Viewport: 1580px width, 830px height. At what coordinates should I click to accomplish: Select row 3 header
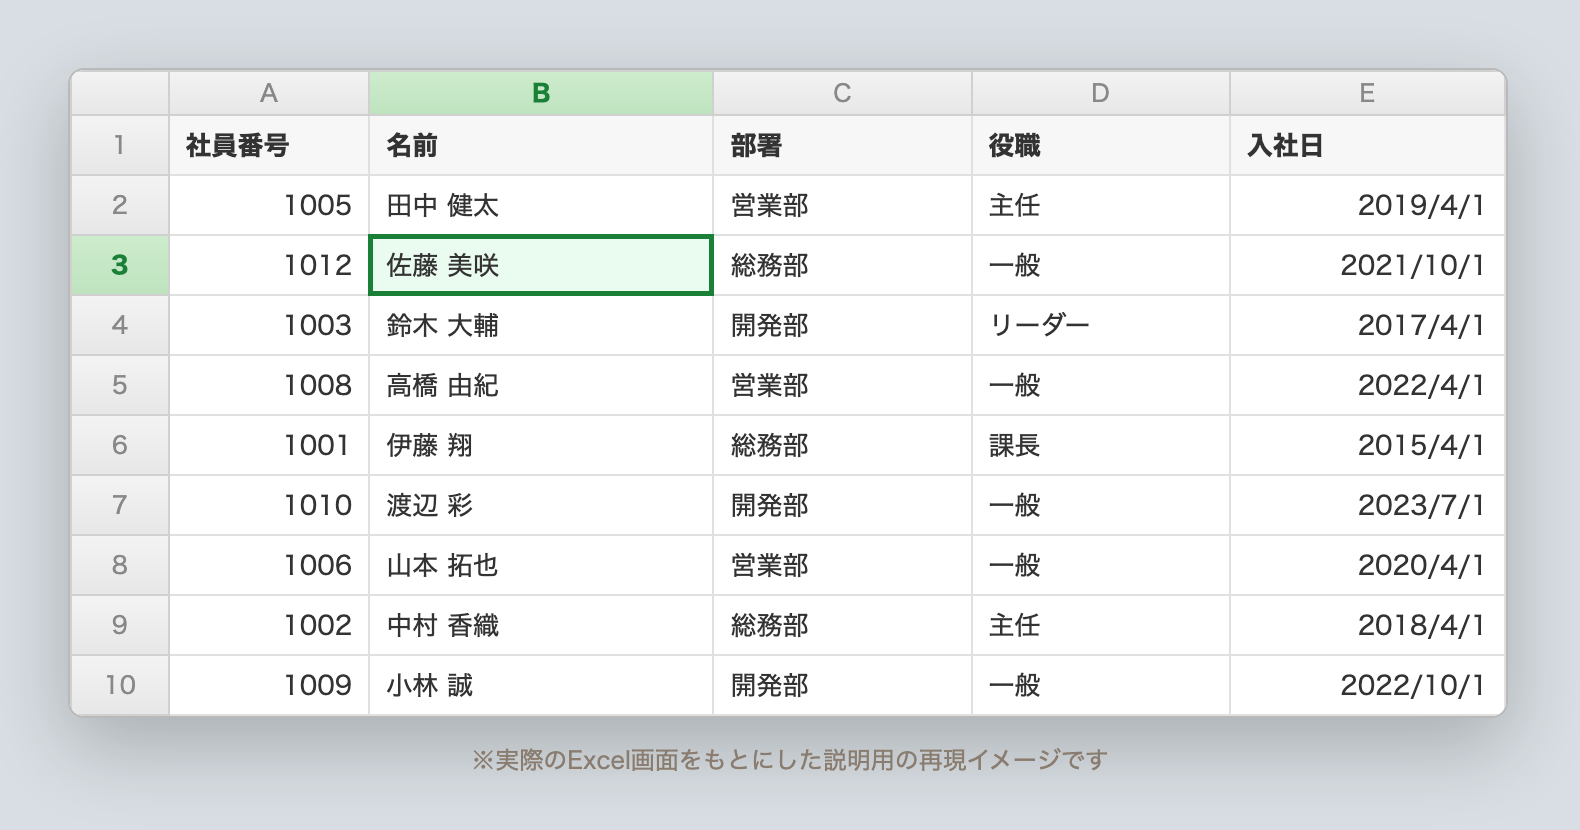click(120, 265)
